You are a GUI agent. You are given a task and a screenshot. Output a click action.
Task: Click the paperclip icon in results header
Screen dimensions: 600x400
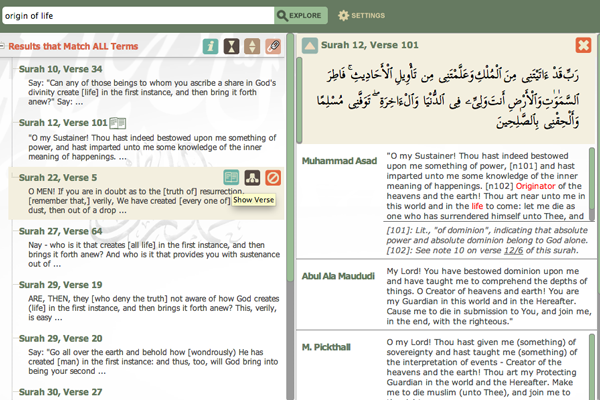pos(273,46)
